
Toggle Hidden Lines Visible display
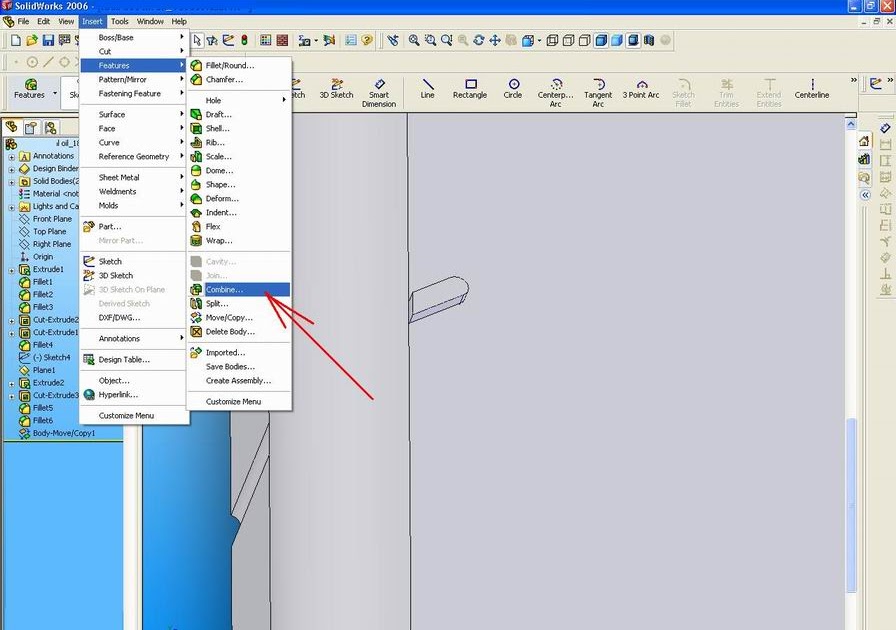(x=569, y=40)
